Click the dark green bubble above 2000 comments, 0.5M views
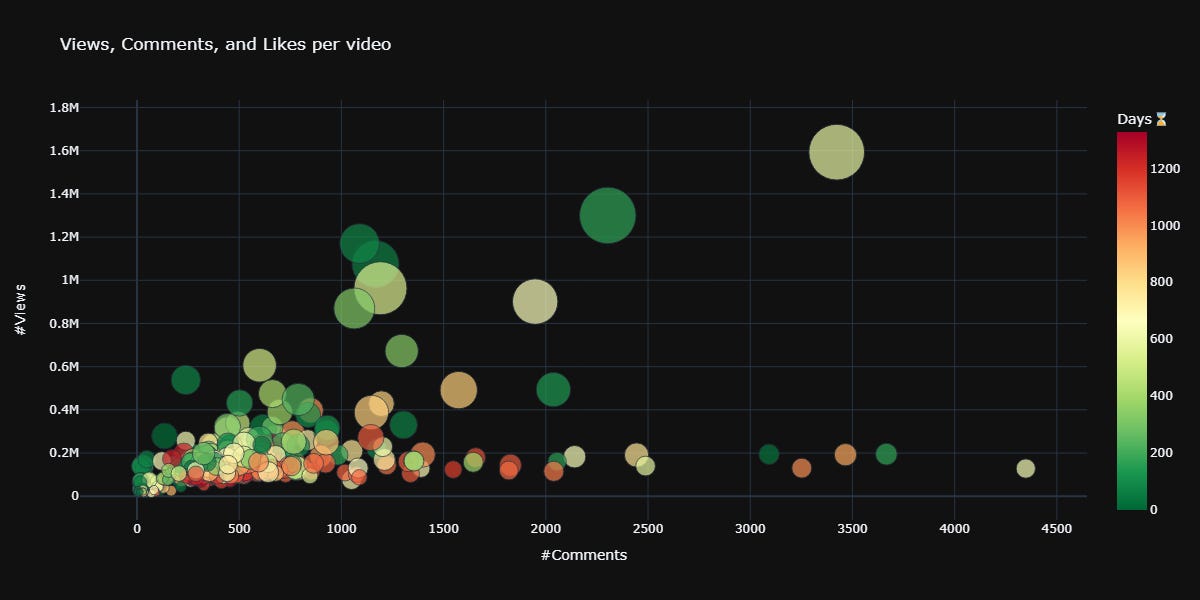1200x600 pixels. click(553, 390)
